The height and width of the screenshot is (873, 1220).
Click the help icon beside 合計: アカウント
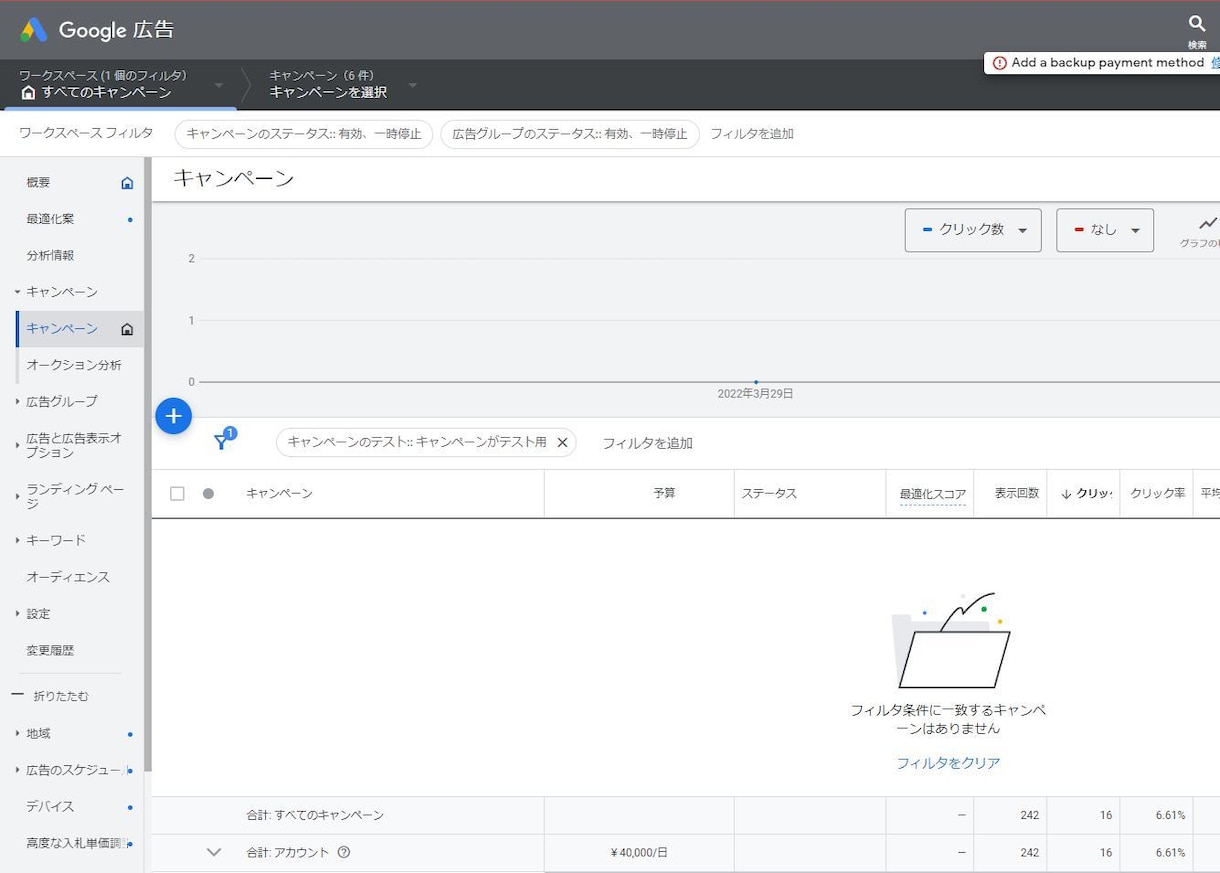pyautogui.click(x=344, y=853)
